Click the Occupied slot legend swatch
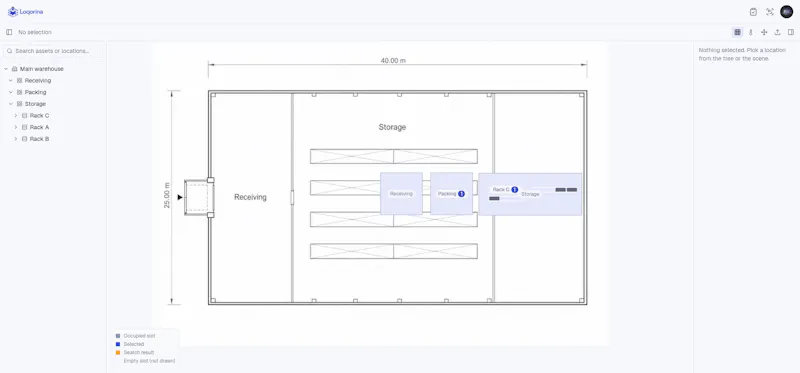Image resolution: width=800 pixels, height=373 pixels. coord(118,336)
